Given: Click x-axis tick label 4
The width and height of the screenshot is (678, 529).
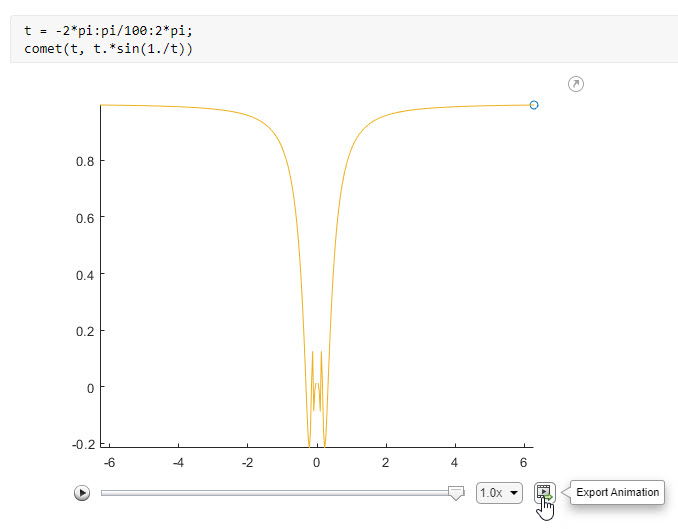Looking at the screenshot, I should 454,463.
